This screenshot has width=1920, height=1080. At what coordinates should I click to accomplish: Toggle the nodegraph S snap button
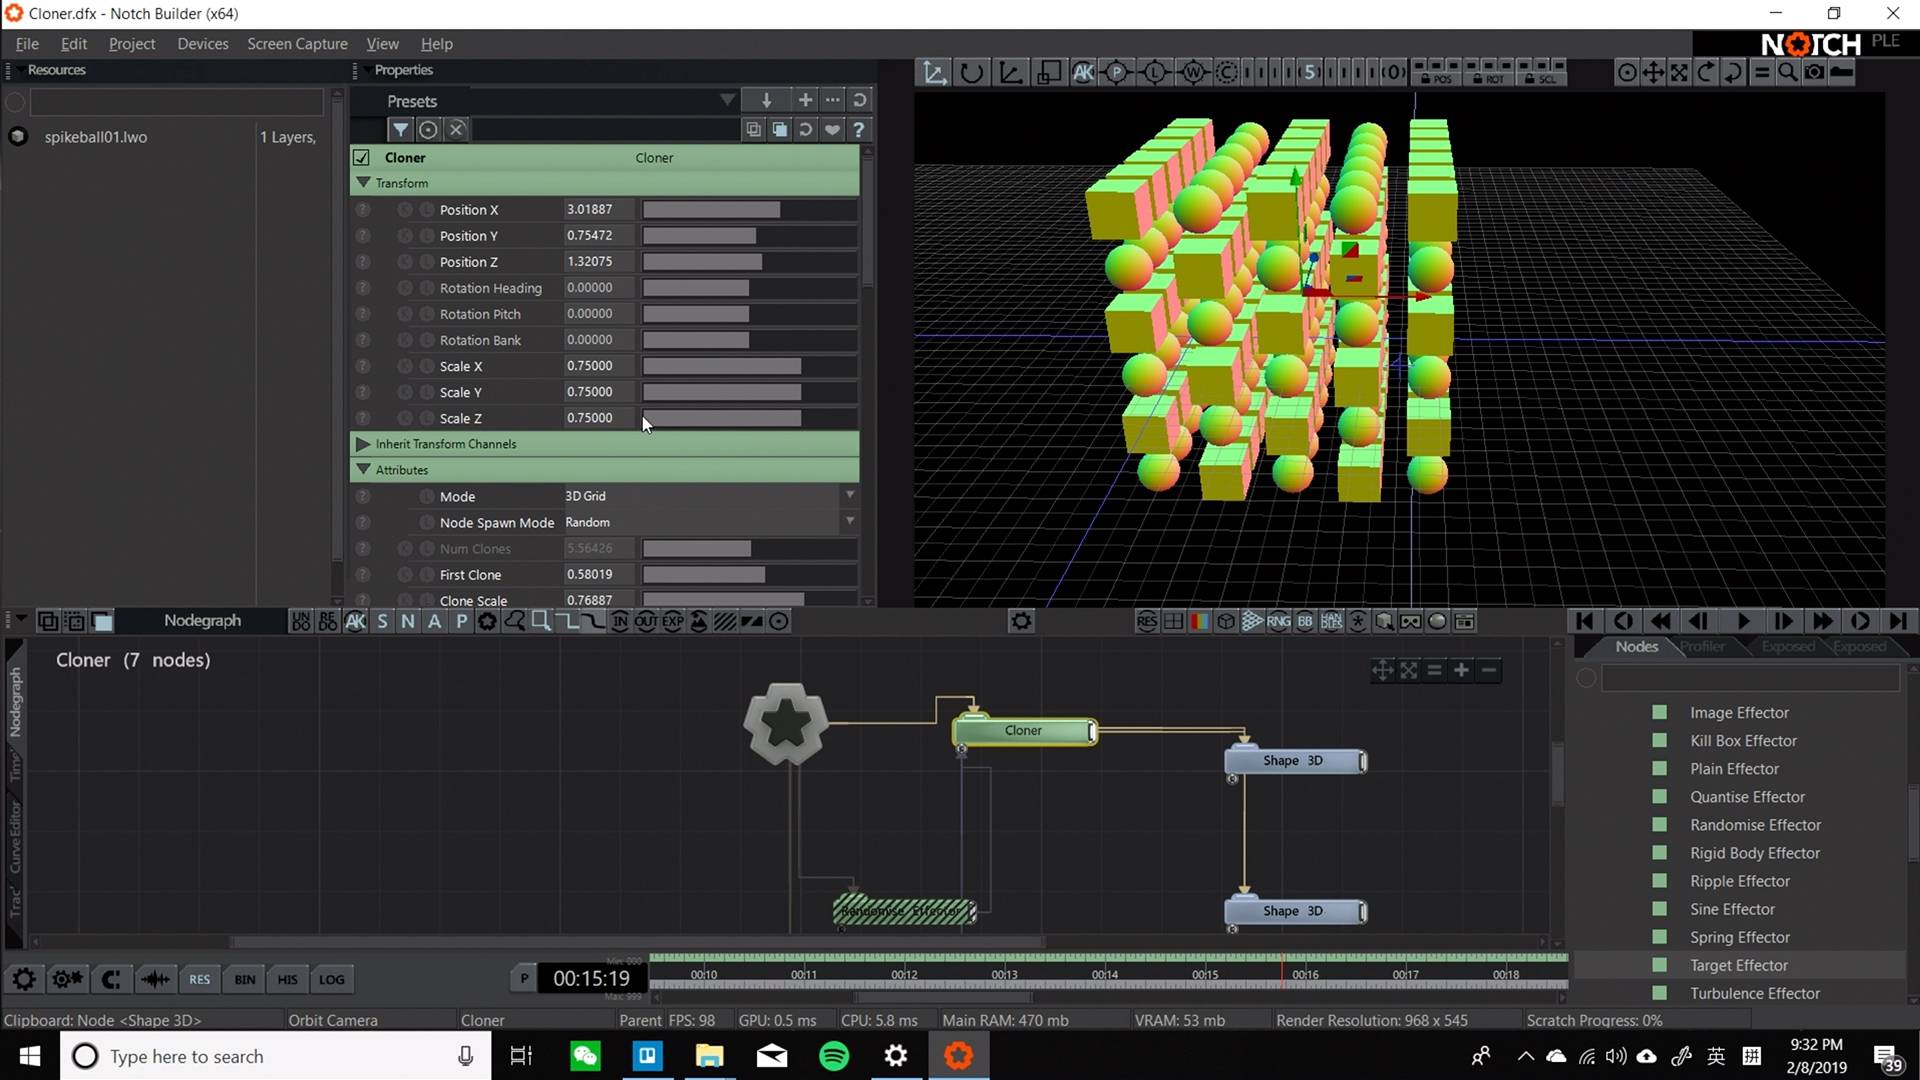pyautogui.click(x=382, y=621)
